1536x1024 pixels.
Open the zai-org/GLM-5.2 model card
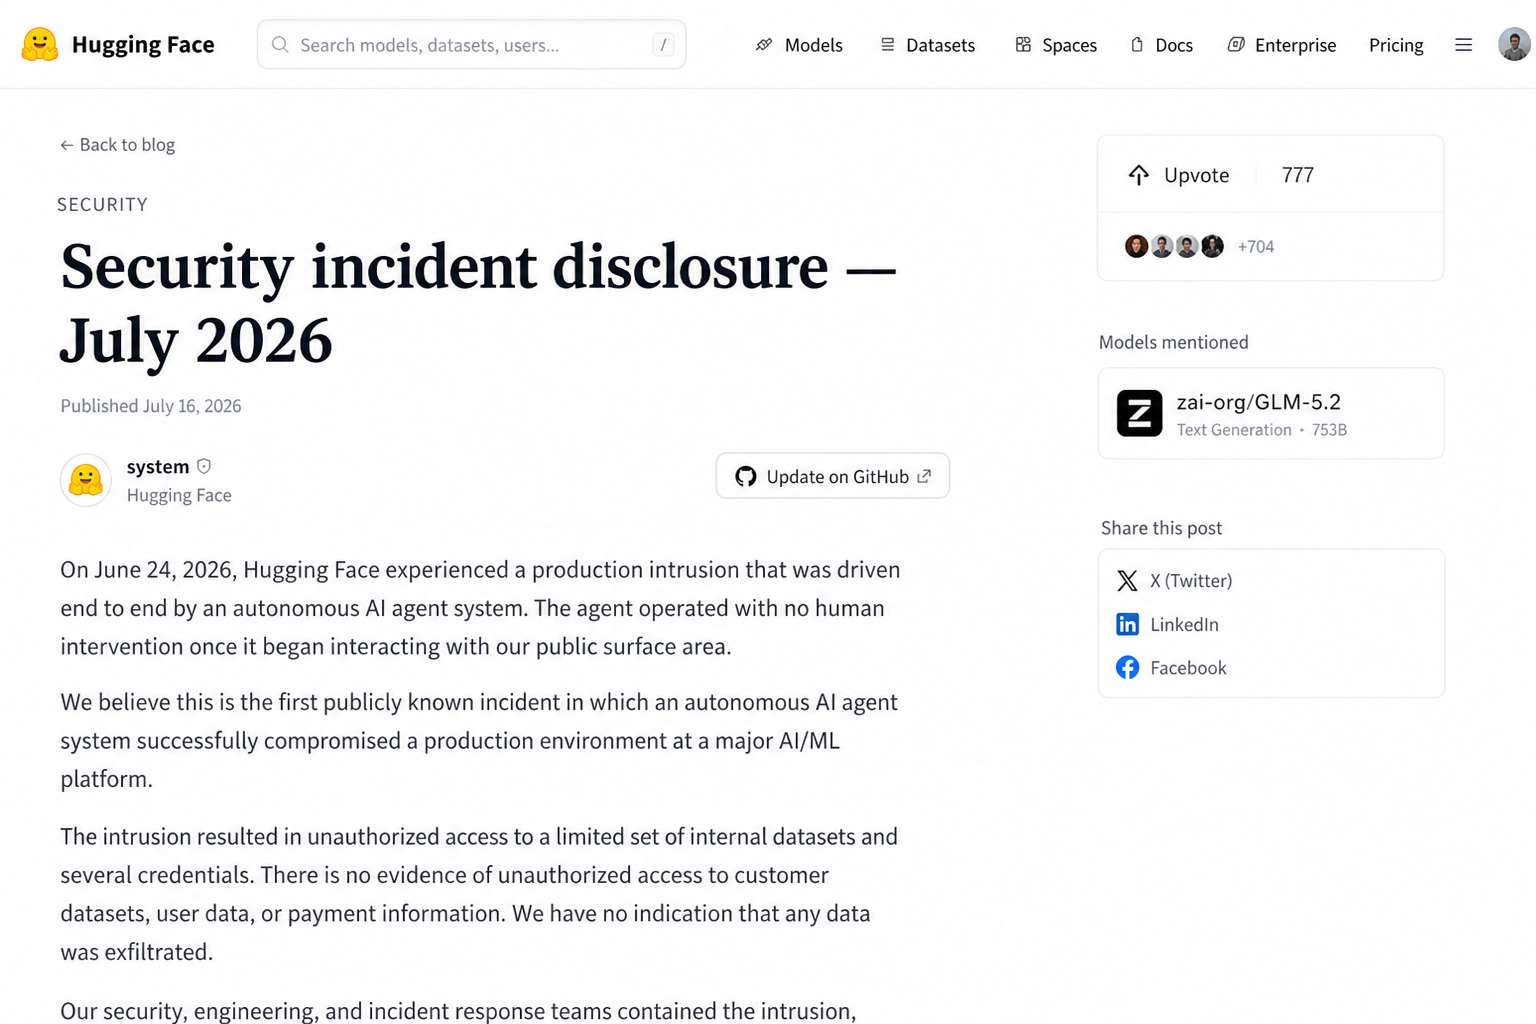click(x=1271, y=413)
